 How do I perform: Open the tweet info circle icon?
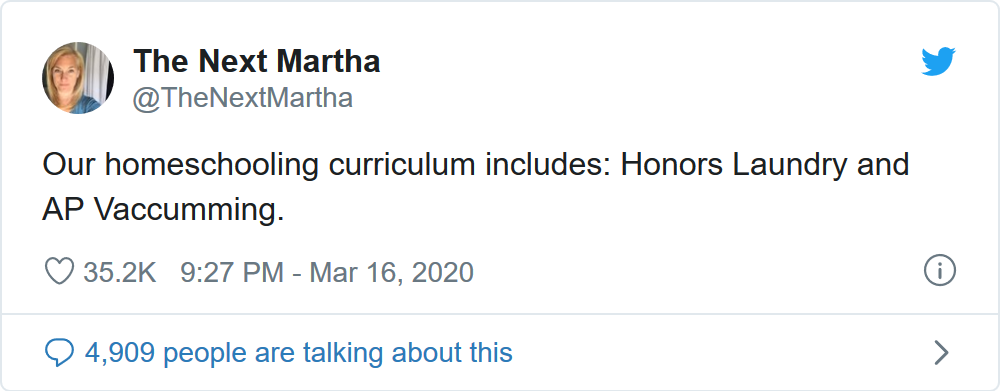[939, 271]
